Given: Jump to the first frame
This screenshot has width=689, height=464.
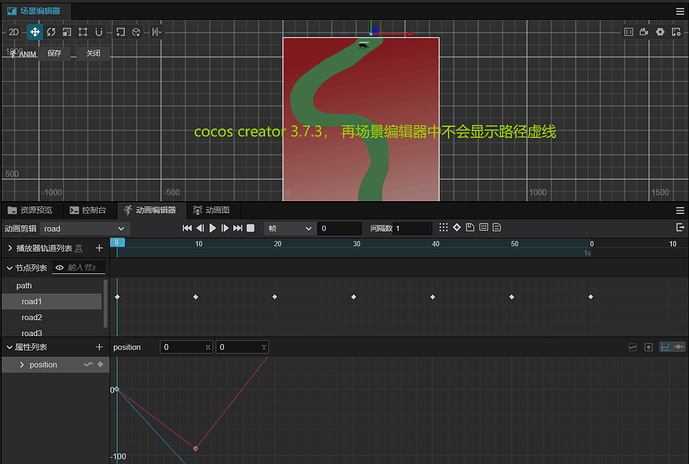Looking at the screenshot, I should click(187, 228).
